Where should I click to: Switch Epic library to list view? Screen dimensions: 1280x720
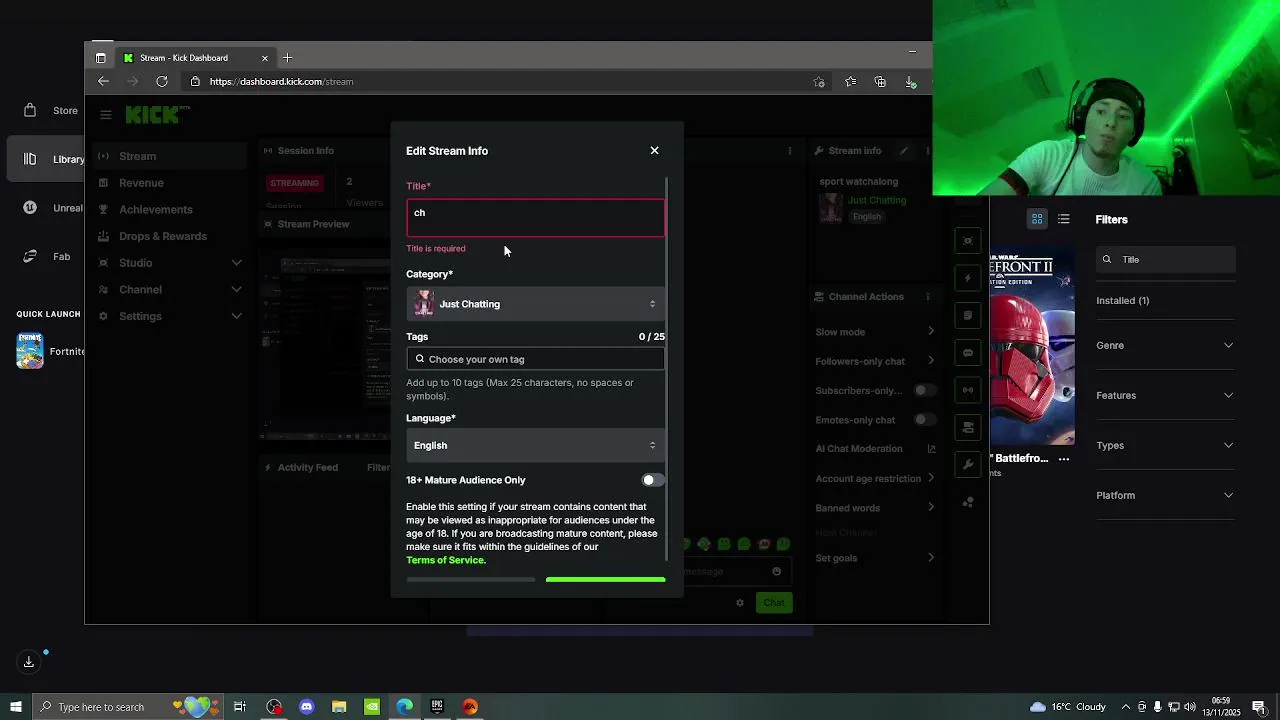coord(1064,219)
